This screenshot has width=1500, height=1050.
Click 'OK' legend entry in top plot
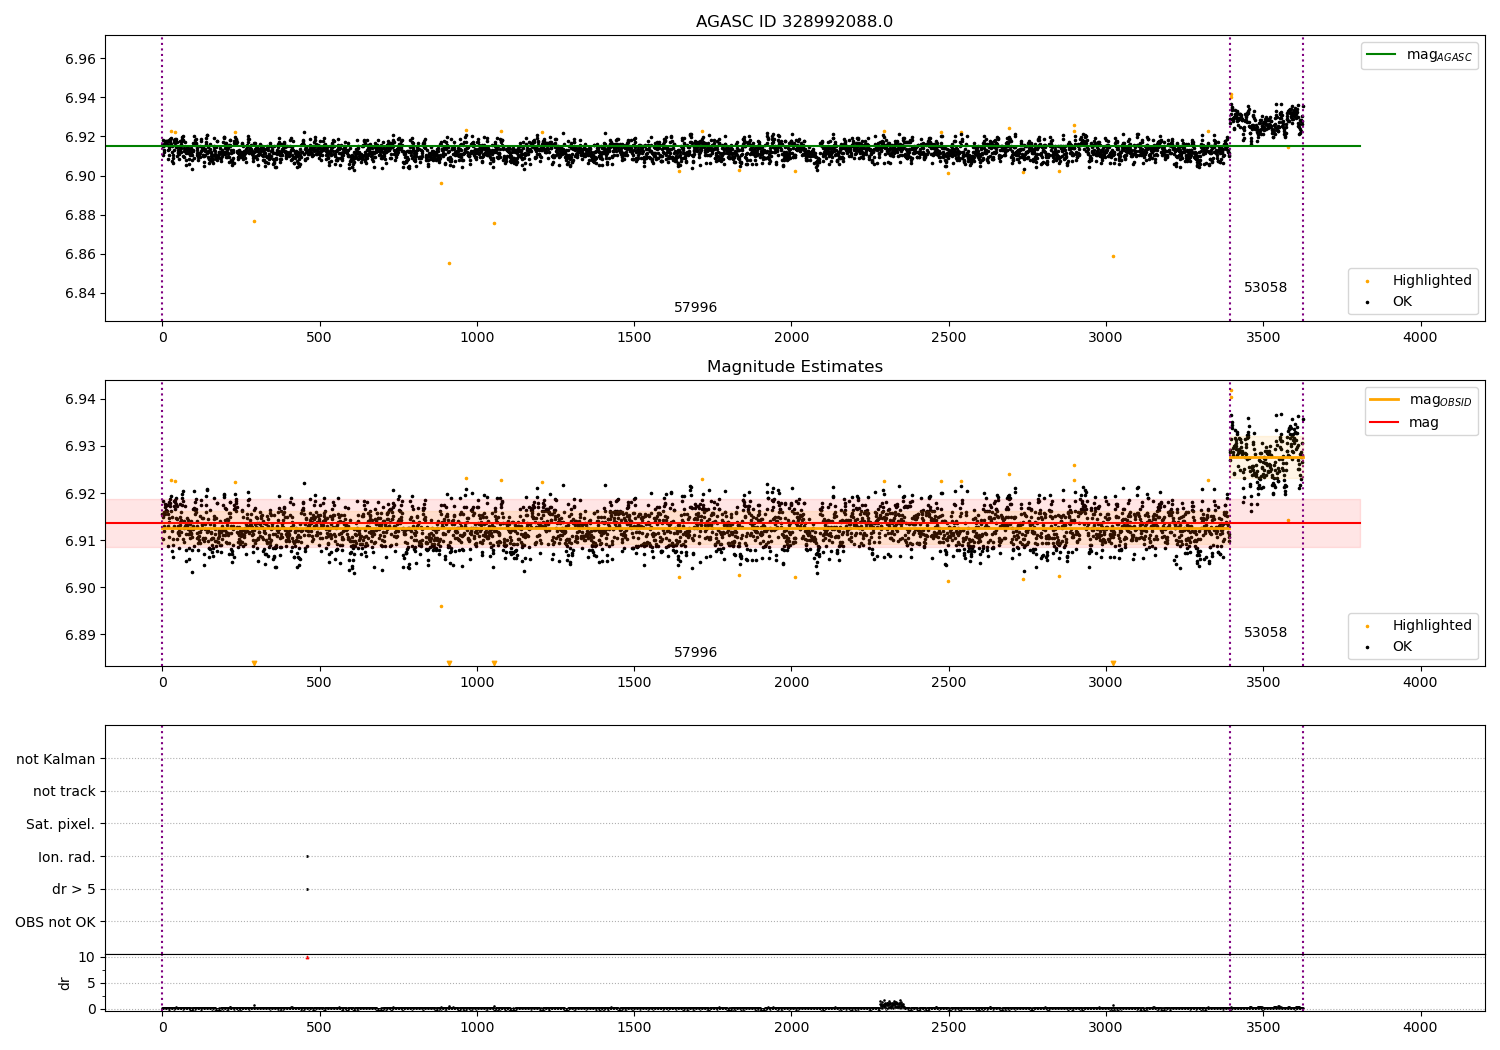click(1390, 301)
